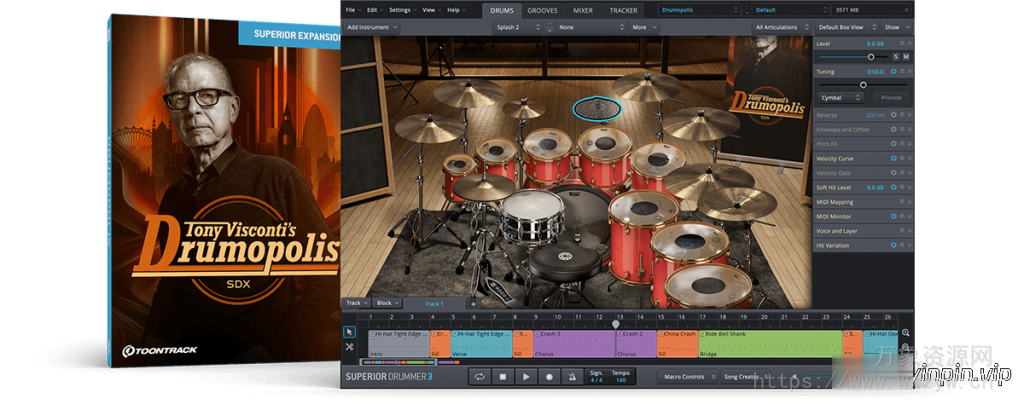Toggle MIDI Monitor power button
The height and width of the screenshot is (416, 1024).
pyautogui.click(x=893, y=216)
